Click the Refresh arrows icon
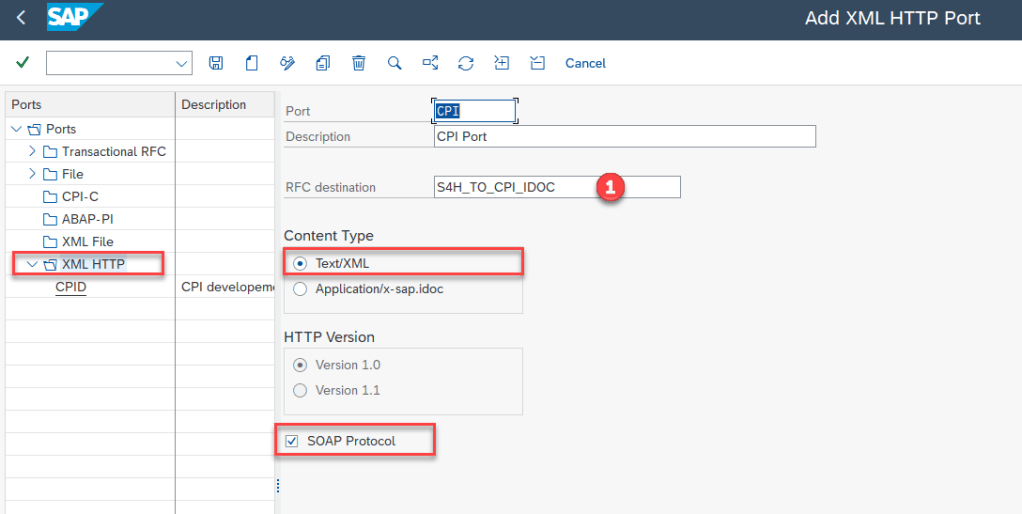 click(x=466, y=63)
